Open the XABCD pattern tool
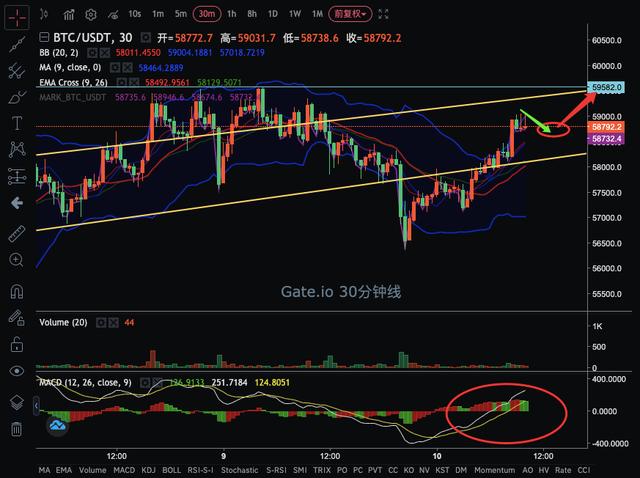The height and width of the screenshot is (478, 640). (17, 149)
